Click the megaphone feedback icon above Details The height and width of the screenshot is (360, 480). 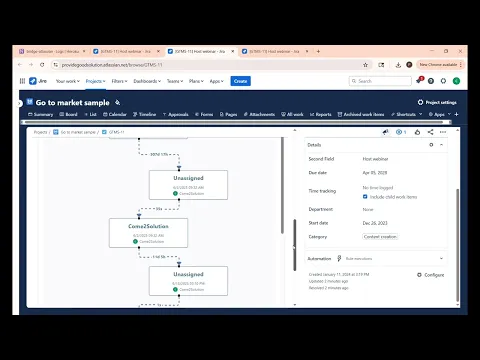coord(385,132)
